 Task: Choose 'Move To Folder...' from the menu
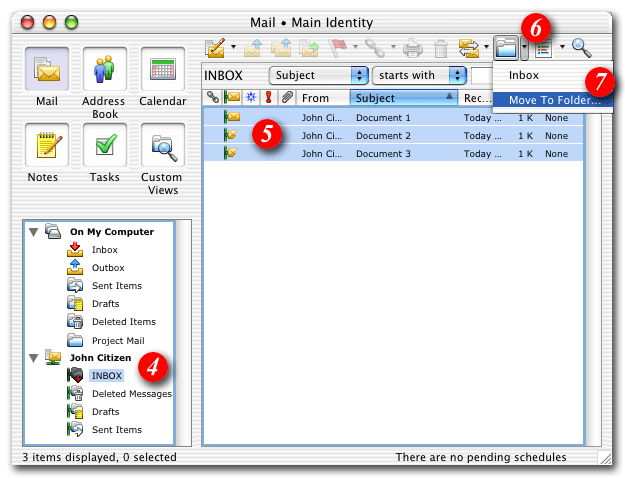(x=553, y=101)
